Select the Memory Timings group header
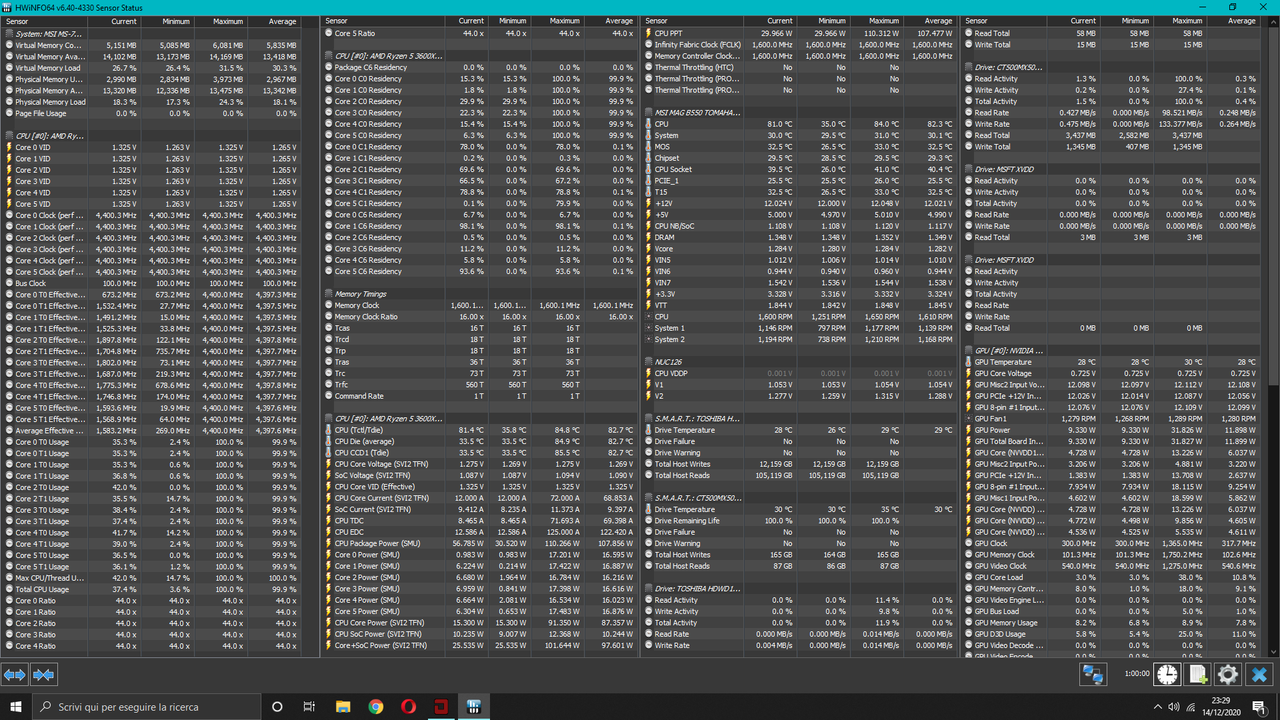The image size is (1280, 720). coord(479,294)
